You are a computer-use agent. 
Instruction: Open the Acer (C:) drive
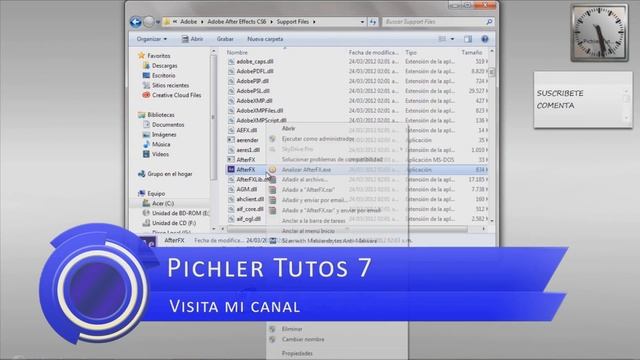tap(162, 203)
